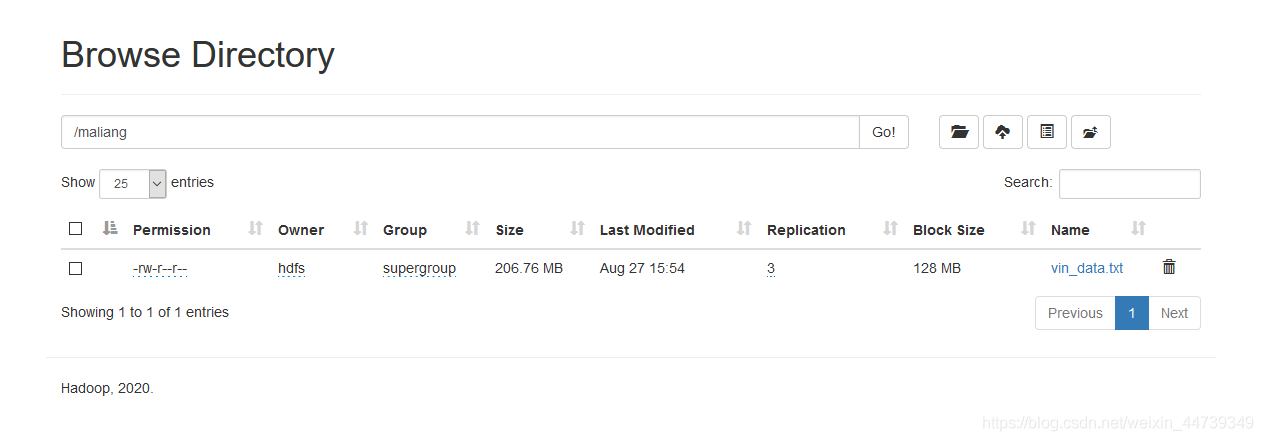Image resolution: width=1263 pixels, height=441 pixels.
Task: Sort by the Permission column arrows
Action: 255,229
